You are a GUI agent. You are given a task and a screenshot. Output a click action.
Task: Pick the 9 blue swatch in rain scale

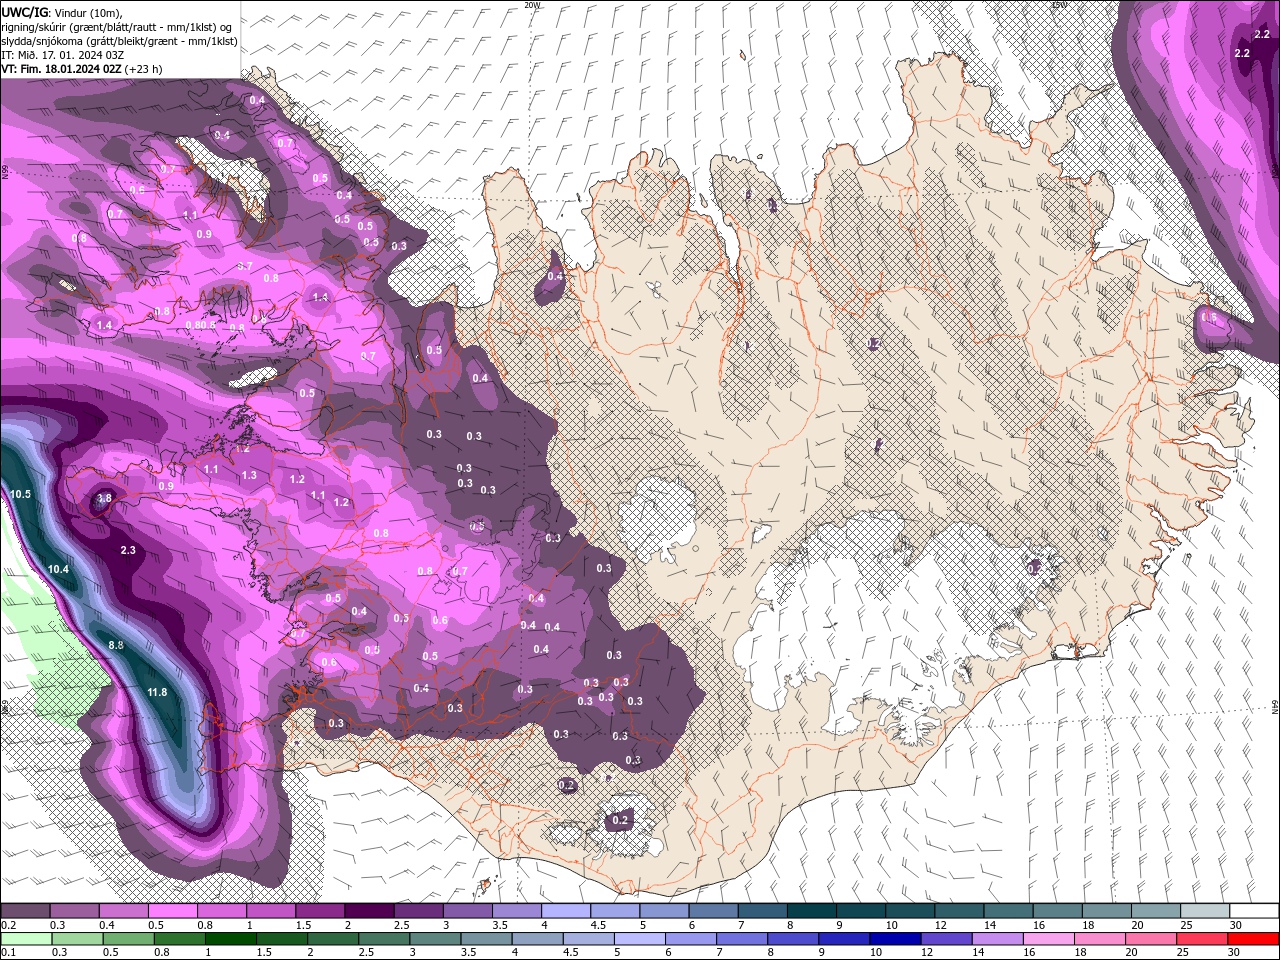[x=845, y=939]
